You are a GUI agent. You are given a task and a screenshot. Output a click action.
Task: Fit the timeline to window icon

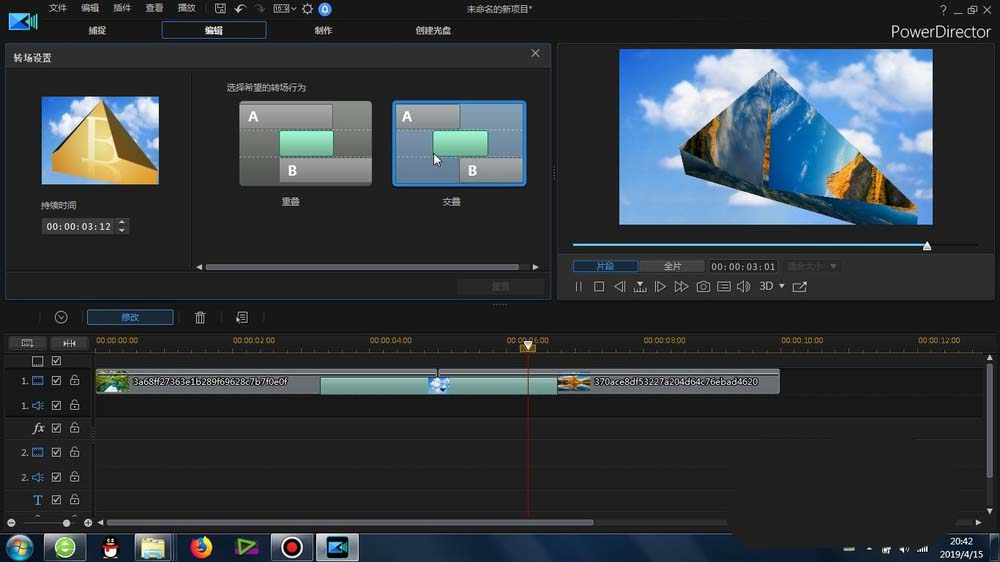(x=70, y=343)
